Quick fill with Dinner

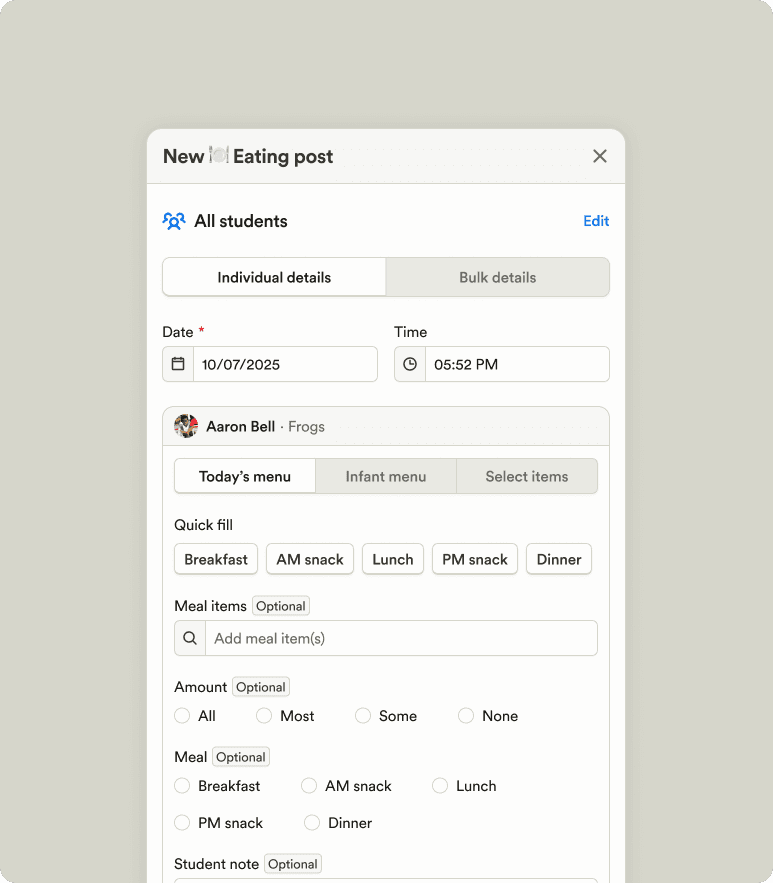559,559
